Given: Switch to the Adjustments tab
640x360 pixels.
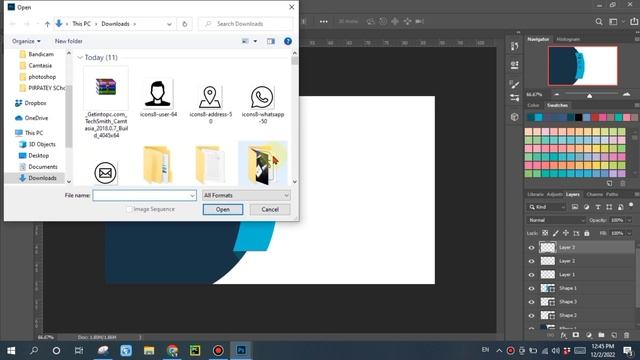Looking at the screenshot, I should (x=555, y=194).
